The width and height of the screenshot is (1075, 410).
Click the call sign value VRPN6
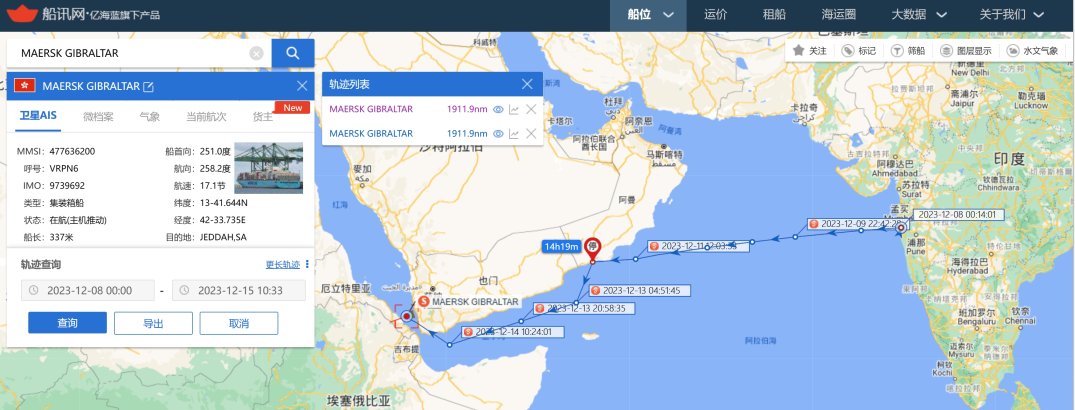point(64,168)
